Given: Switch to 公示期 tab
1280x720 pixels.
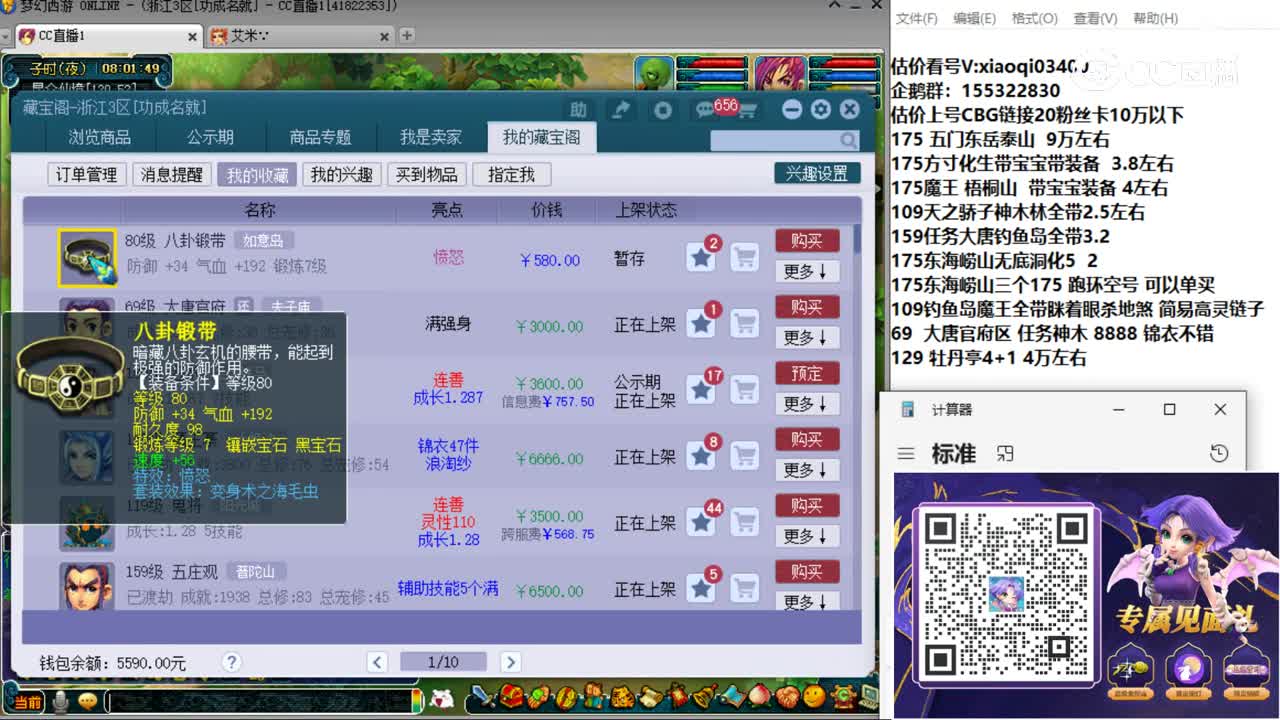Looking at the screenshot, I should pos(210,137).
